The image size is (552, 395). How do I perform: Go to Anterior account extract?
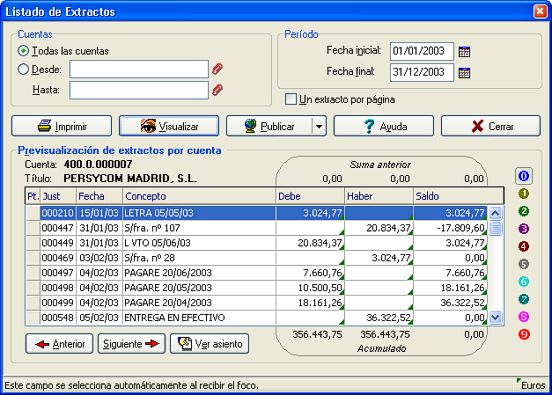pyautogui.click(x=59, y=344)
